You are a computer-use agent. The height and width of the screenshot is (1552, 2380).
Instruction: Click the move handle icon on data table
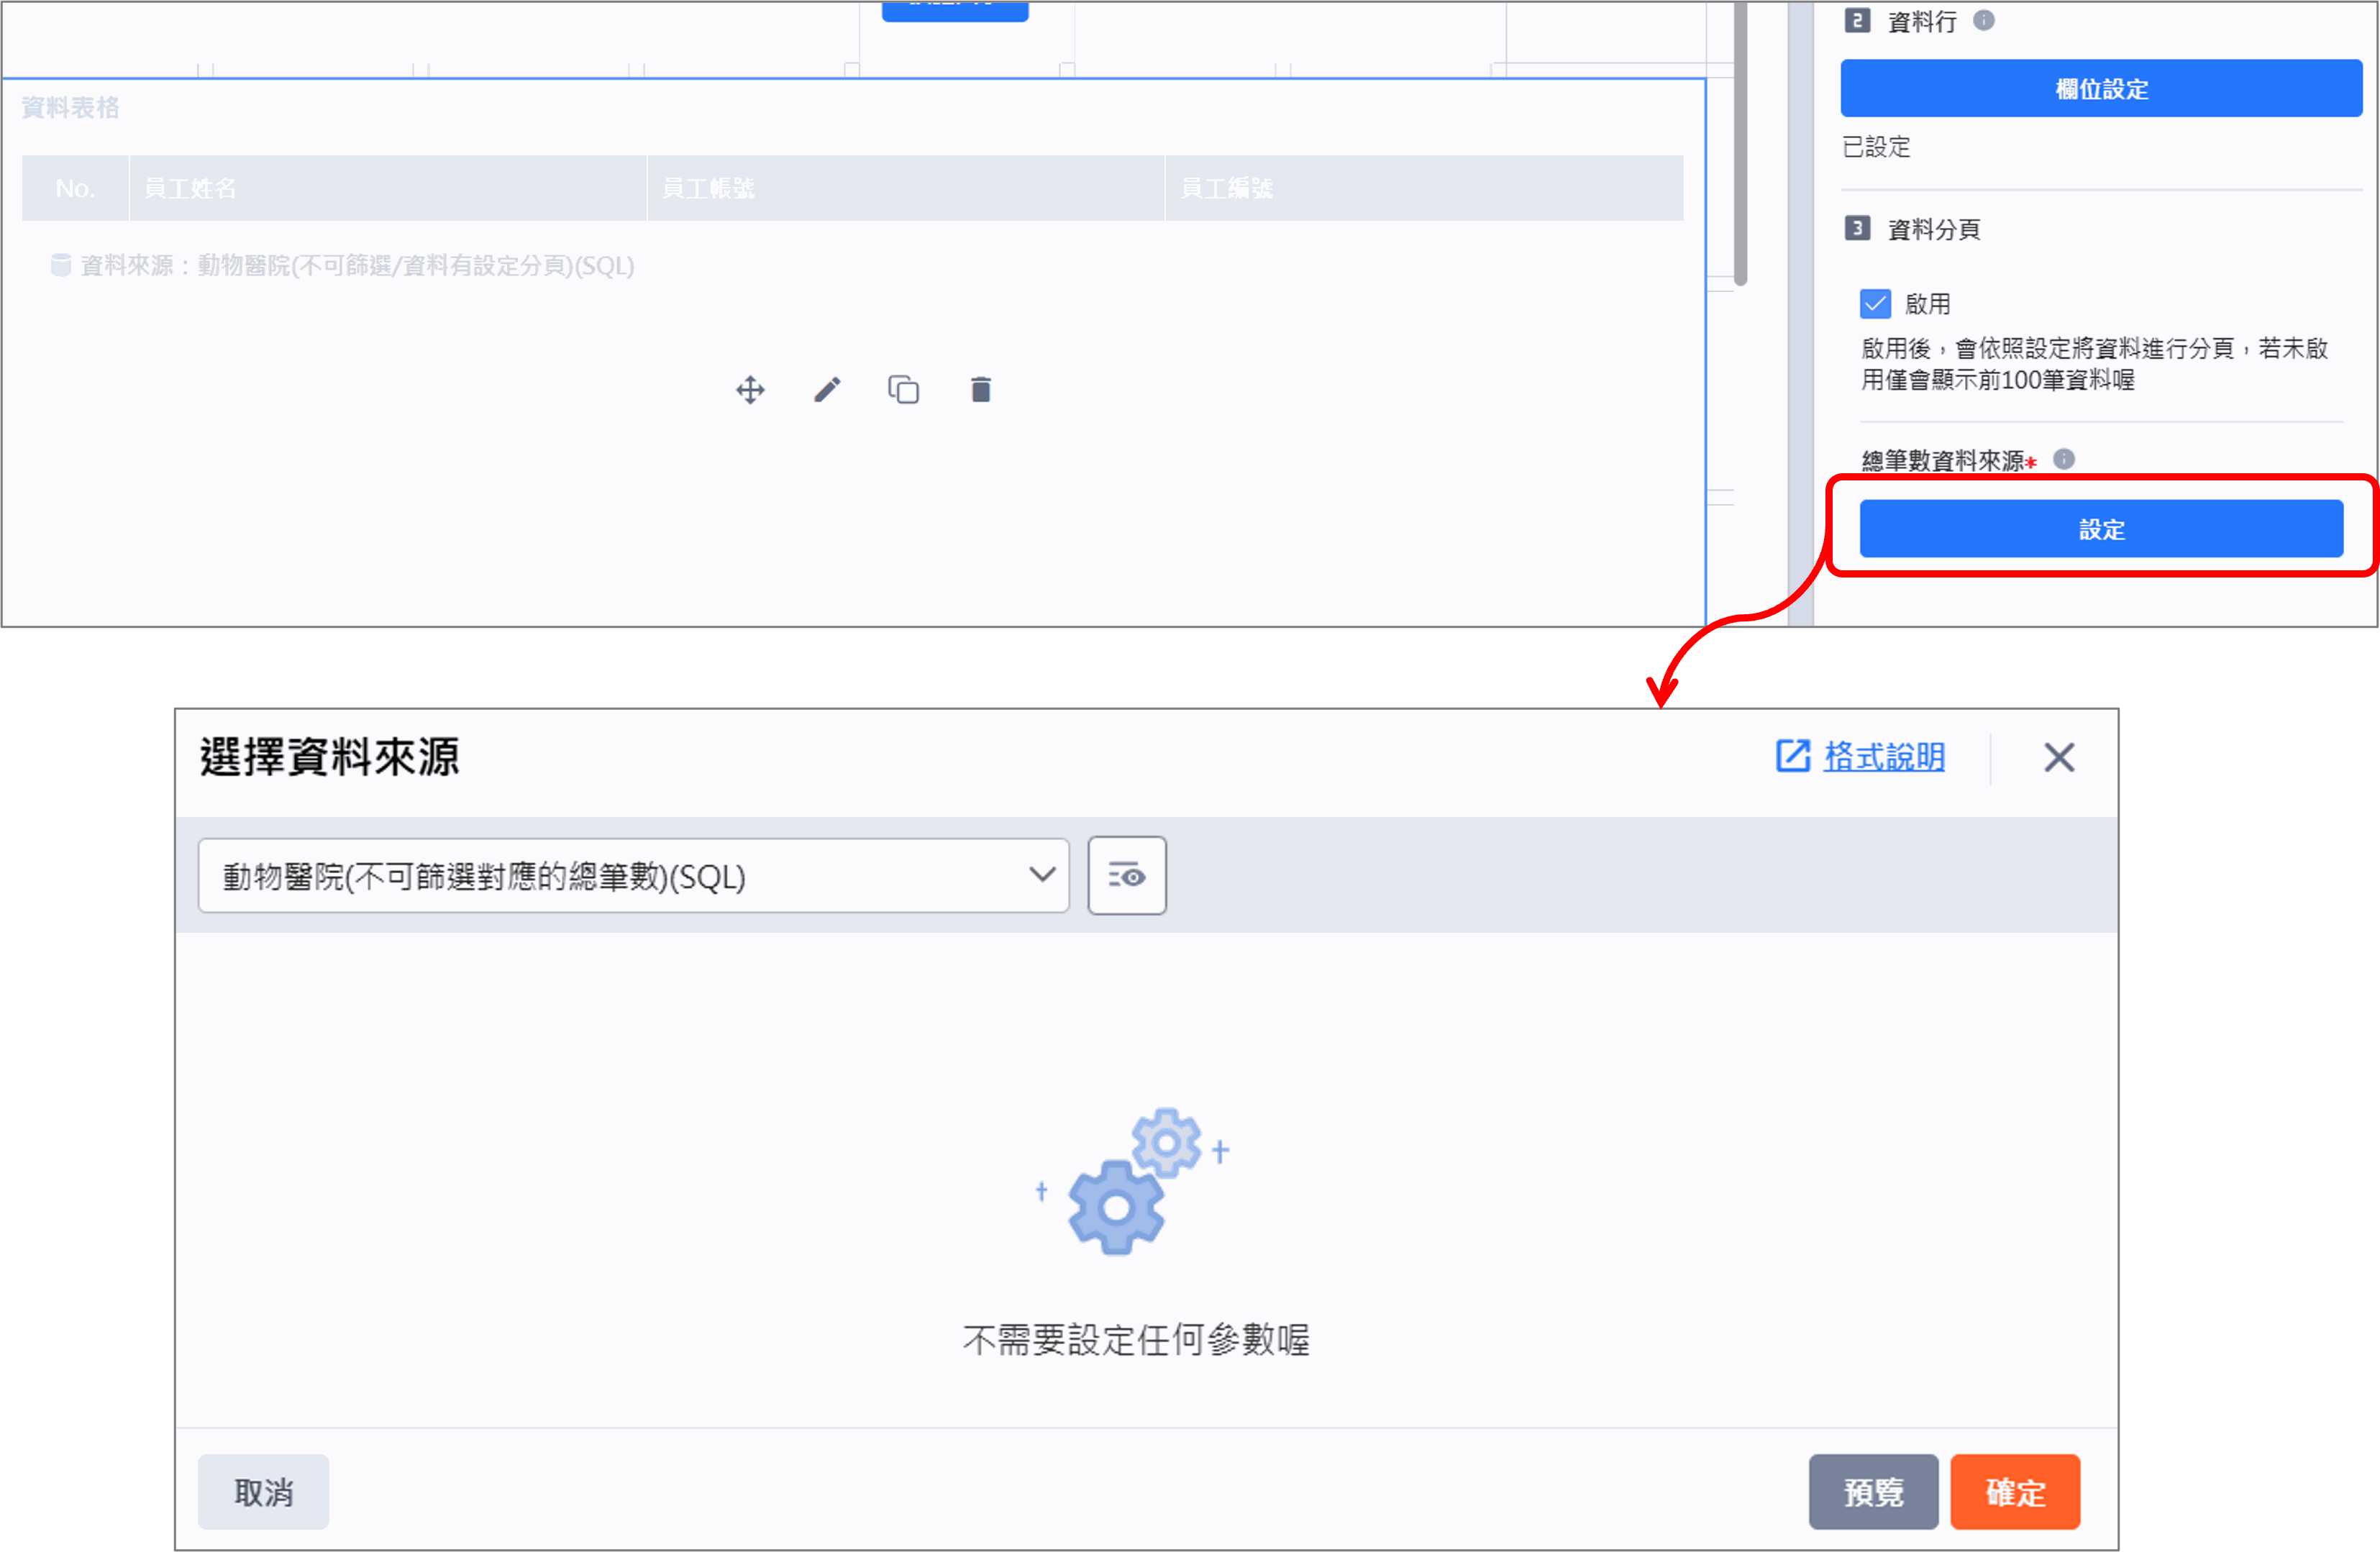[750, 390]
